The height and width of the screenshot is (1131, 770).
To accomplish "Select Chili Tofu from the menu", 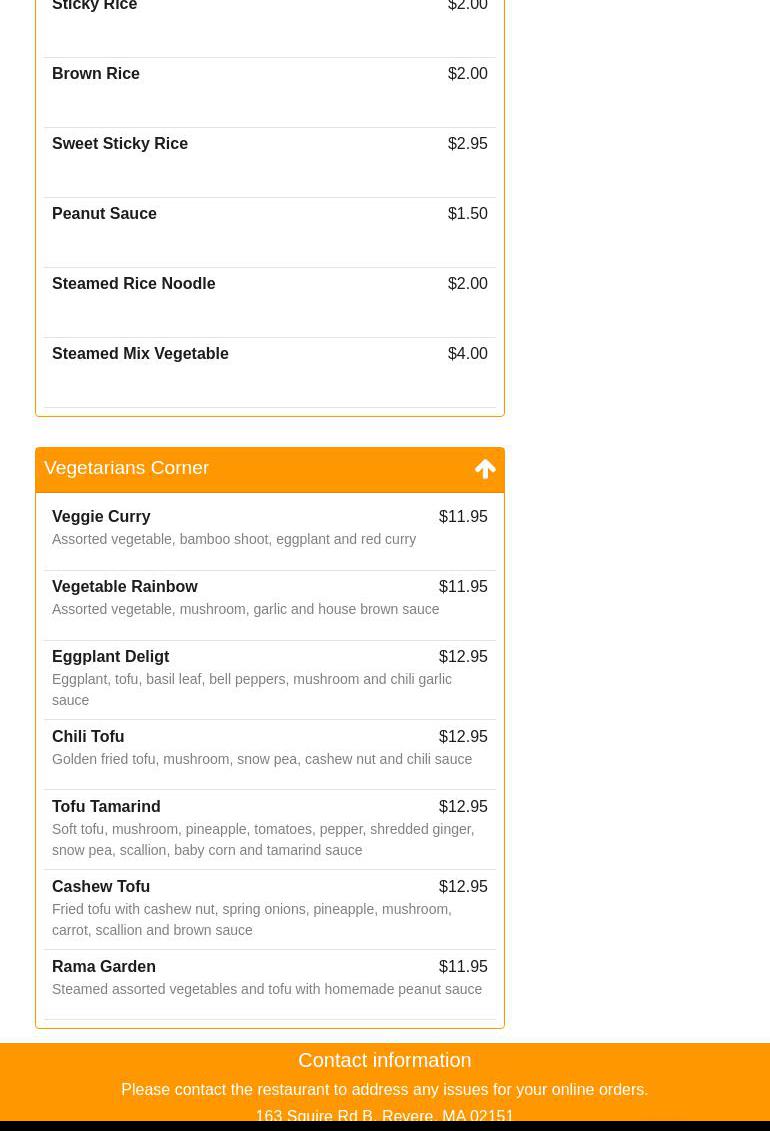I will pos(88,737).
